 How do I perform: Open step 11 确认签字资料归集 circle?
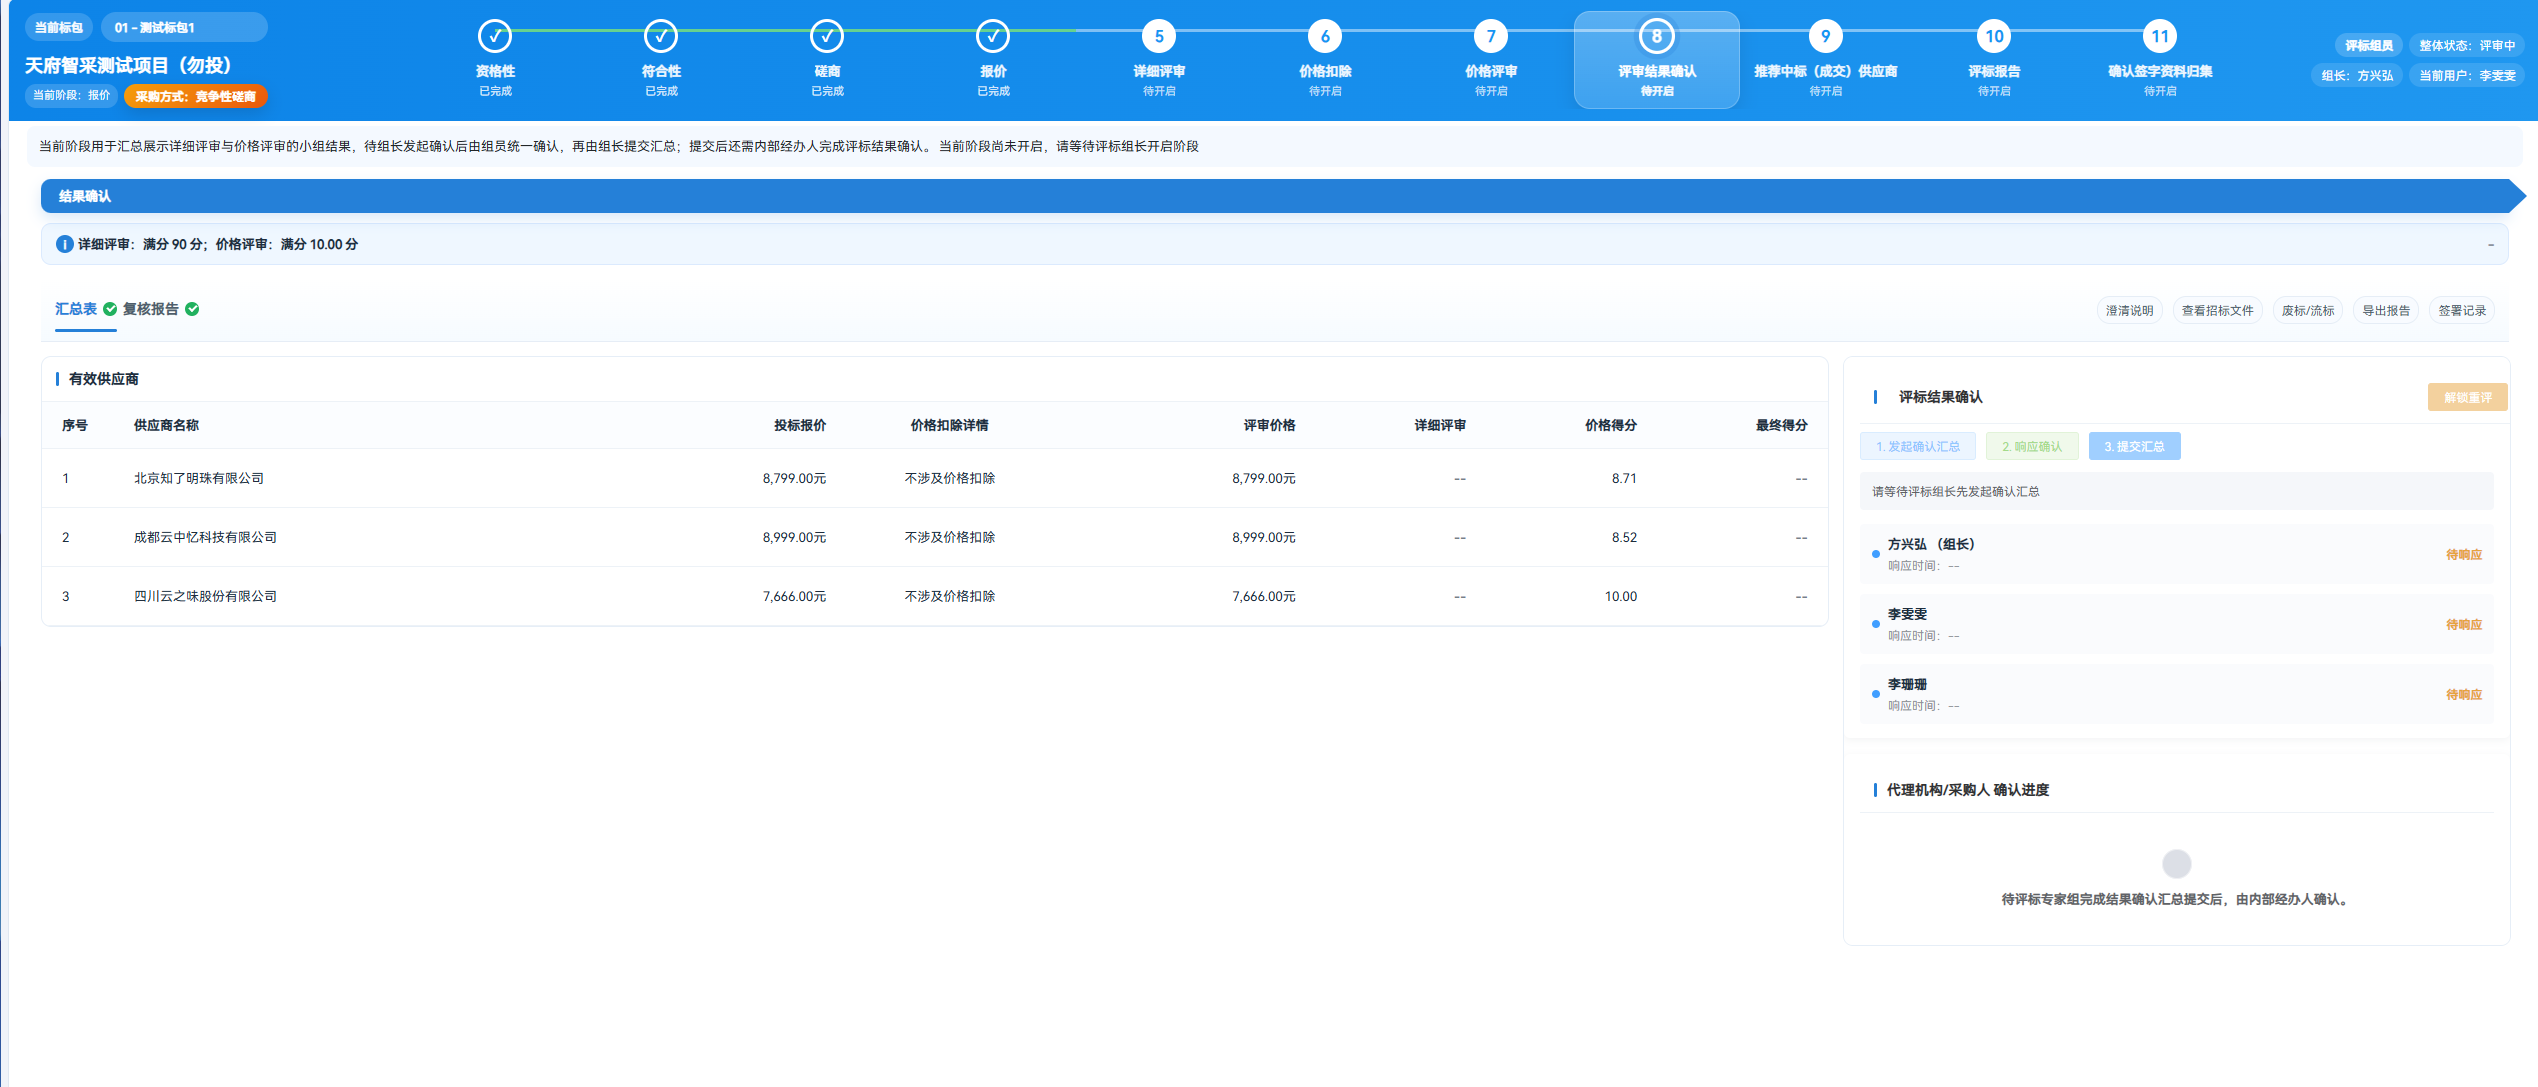[x=2160, y=37]
